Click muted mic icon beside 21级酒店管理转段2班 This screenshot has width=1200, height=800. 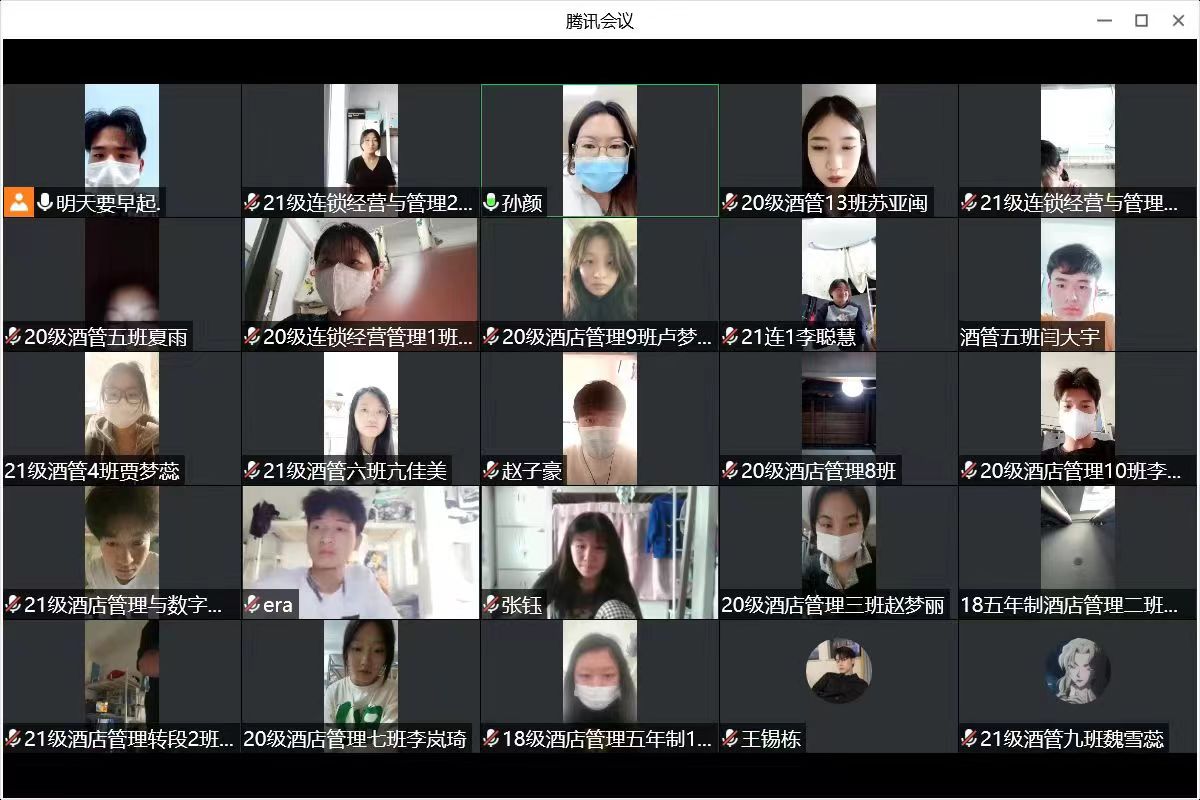click(x=13, y=739)
